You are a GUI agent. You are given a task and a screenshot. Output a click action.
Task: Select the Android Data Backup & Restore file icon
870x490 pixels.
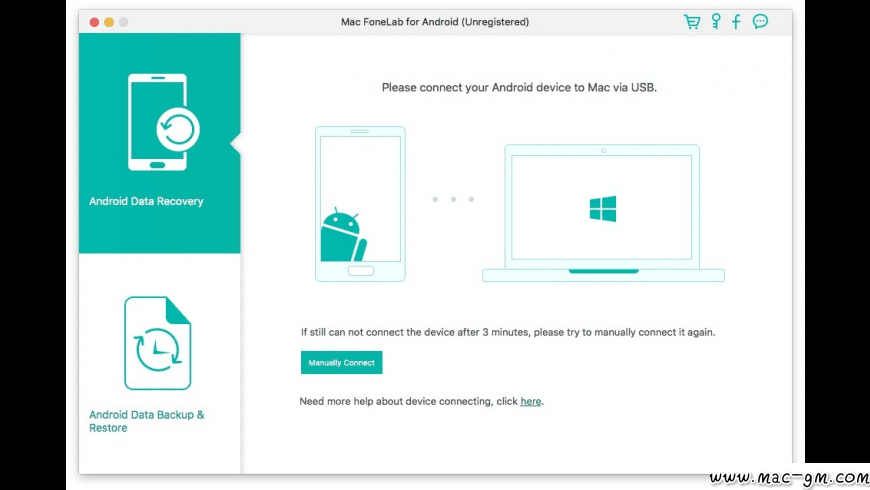[x=158, y=343]
